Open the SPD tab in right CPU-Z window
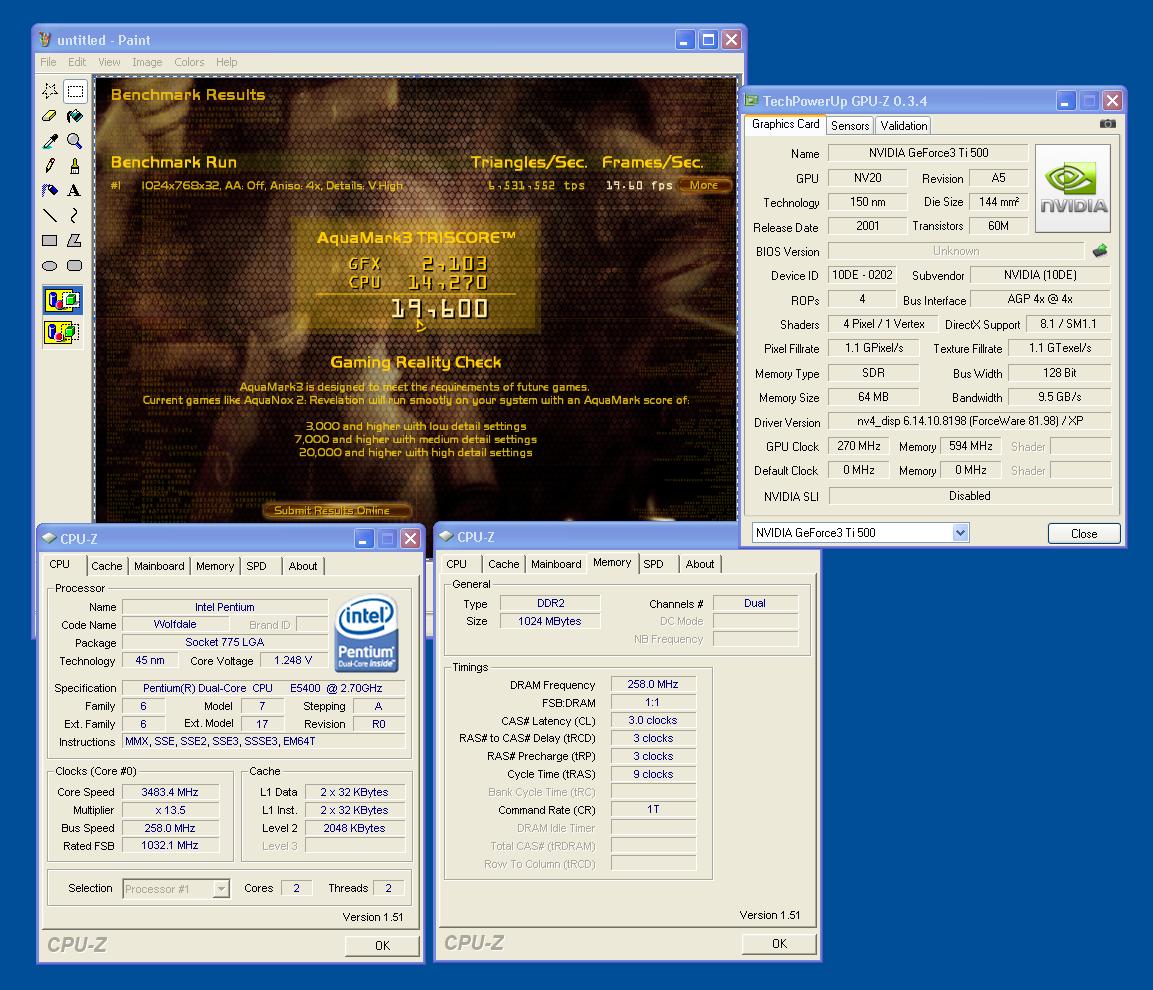The image size is (1153, 990). (x=653, y=564)
